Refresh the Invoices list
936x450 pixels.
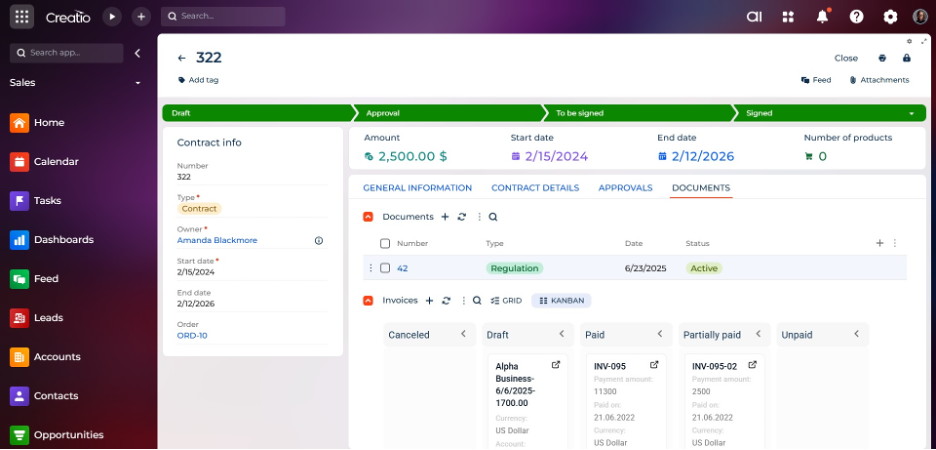pos(446,300)
